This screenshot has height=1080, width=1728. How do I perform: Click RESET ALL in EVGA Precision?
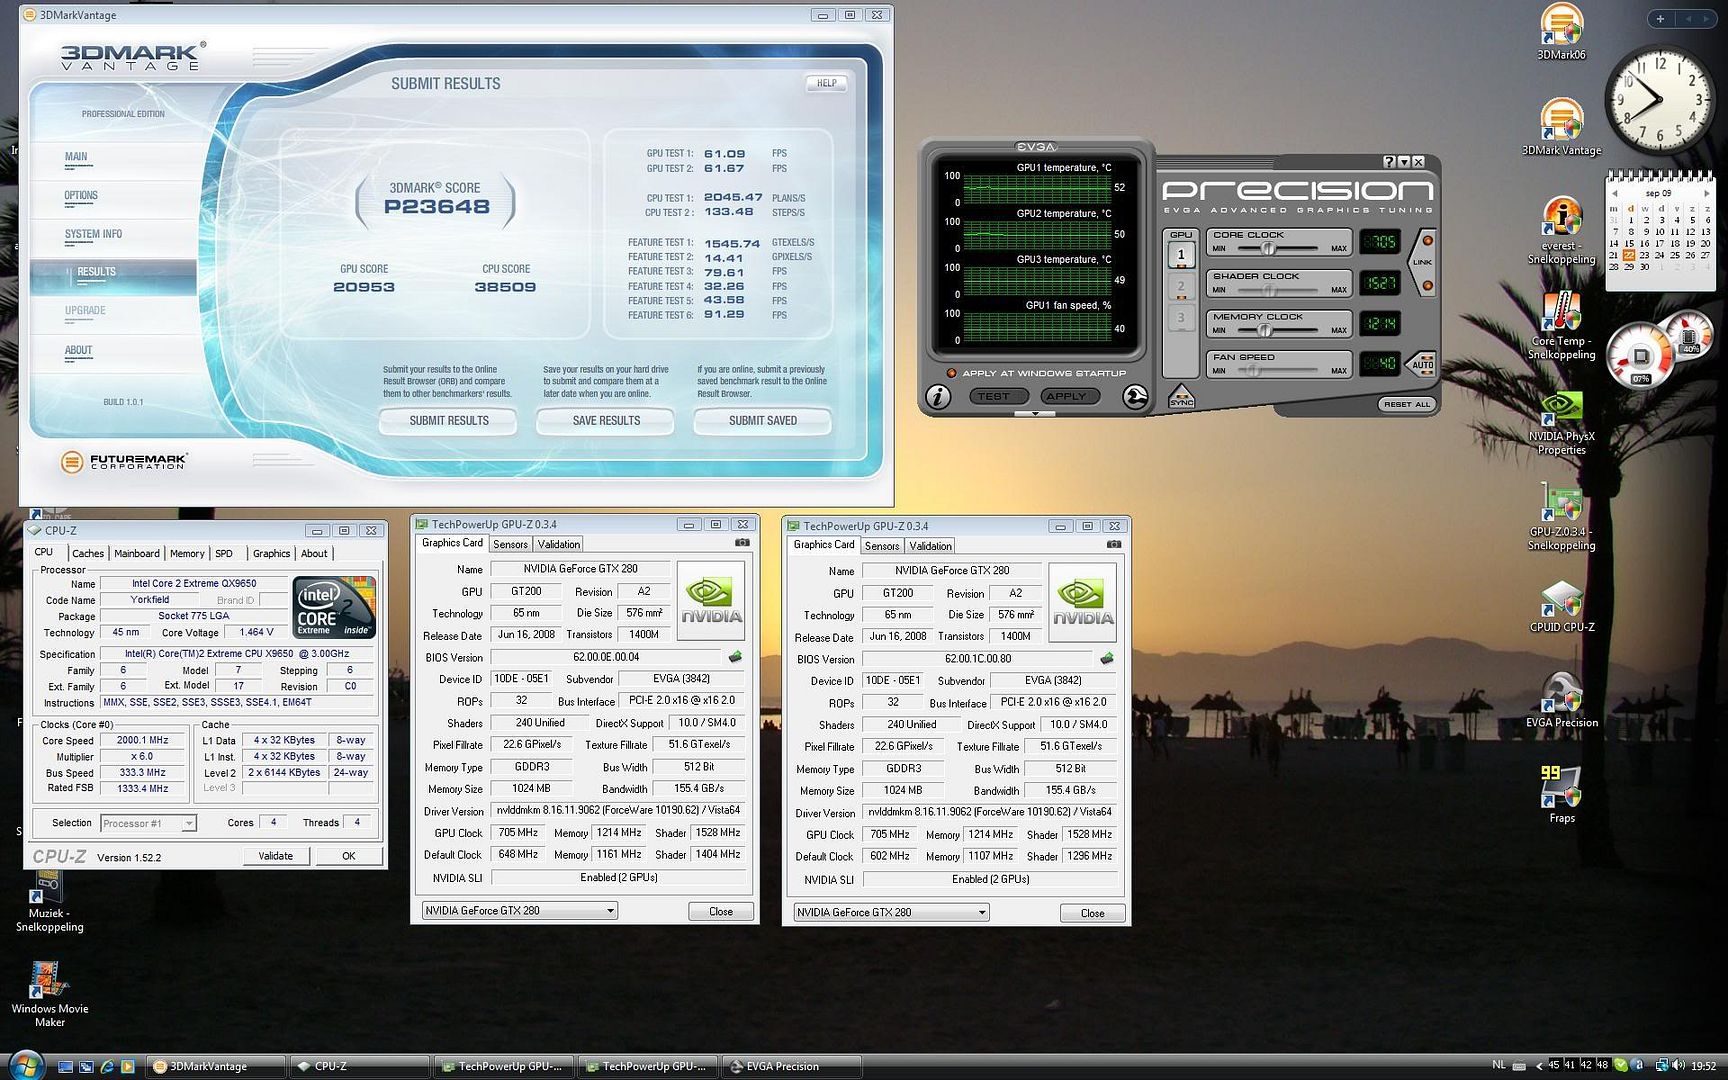(x=1406, y=404)
